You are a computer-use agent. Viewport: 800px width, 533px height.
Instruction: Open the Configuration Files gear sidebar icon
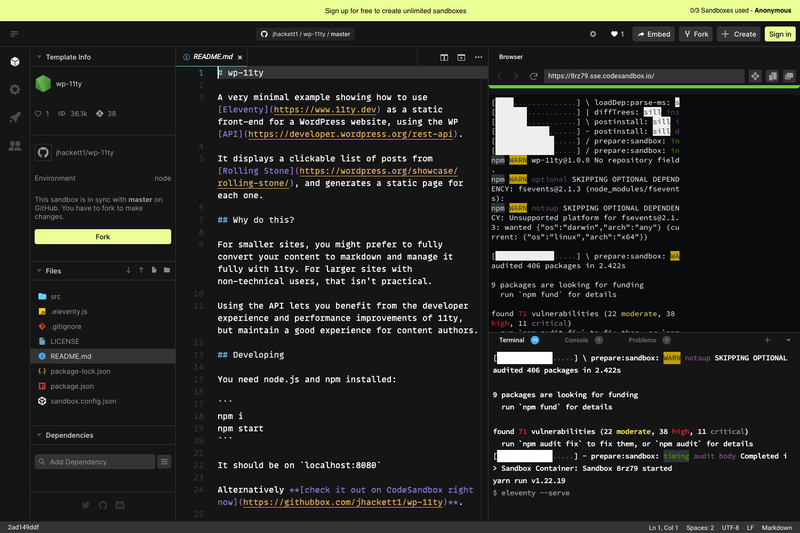pos(15,89)
